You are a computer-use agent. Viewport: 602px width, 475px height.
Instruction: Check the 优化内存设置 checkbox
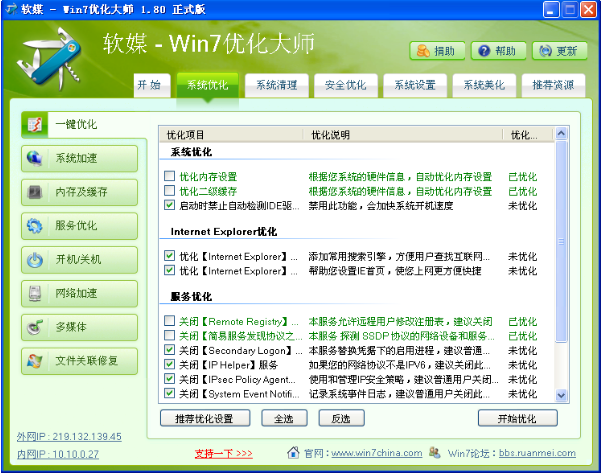[x=169, y=176]
